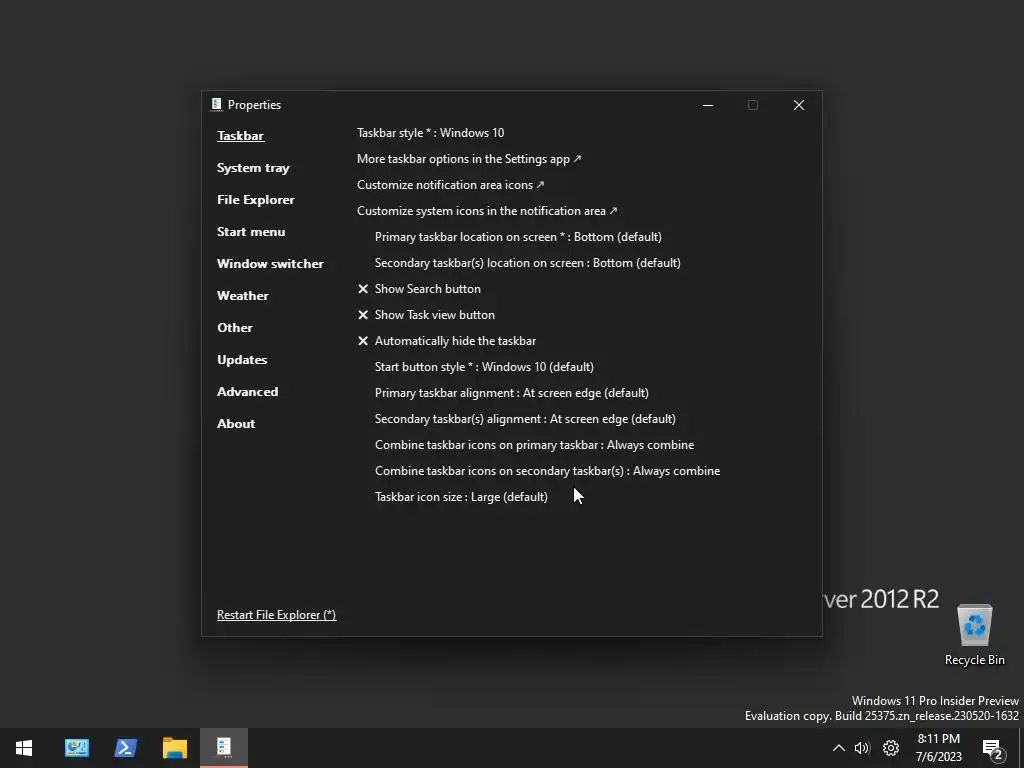Change Secondary taskbar(s) alignment setting

[525, 419]
